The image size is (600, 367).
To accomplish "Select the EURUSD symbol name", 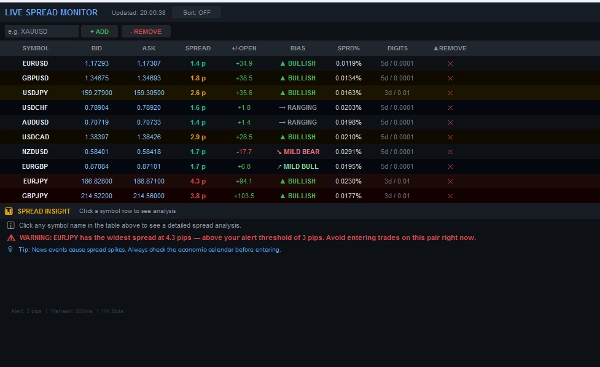I will [x=35, y=64].
